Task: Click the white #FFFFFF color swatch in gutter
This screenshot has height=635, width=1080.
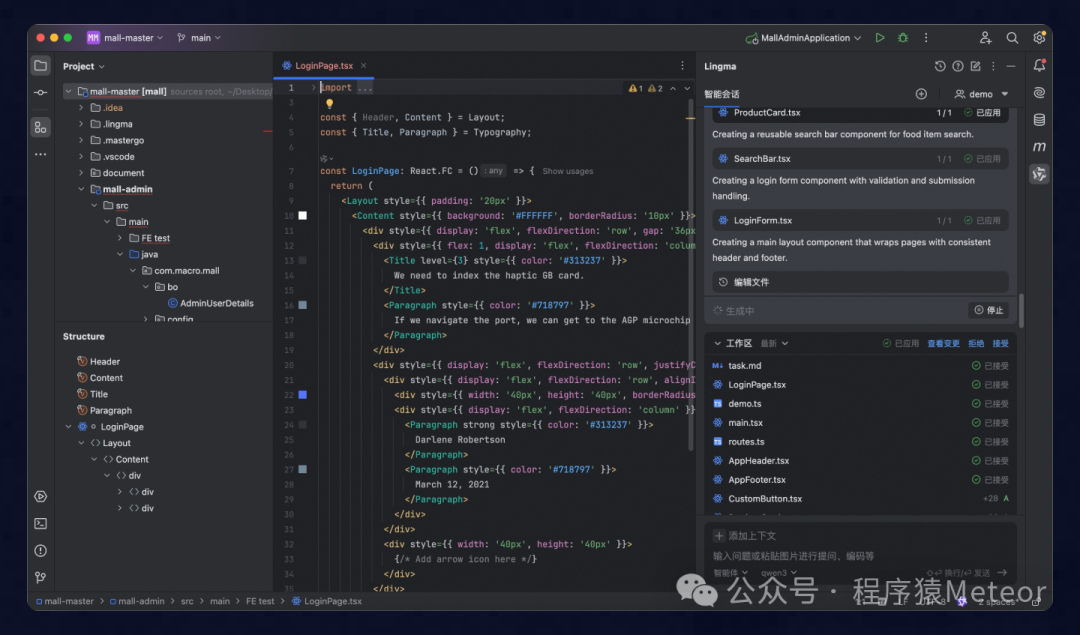Action: (302, 216)
